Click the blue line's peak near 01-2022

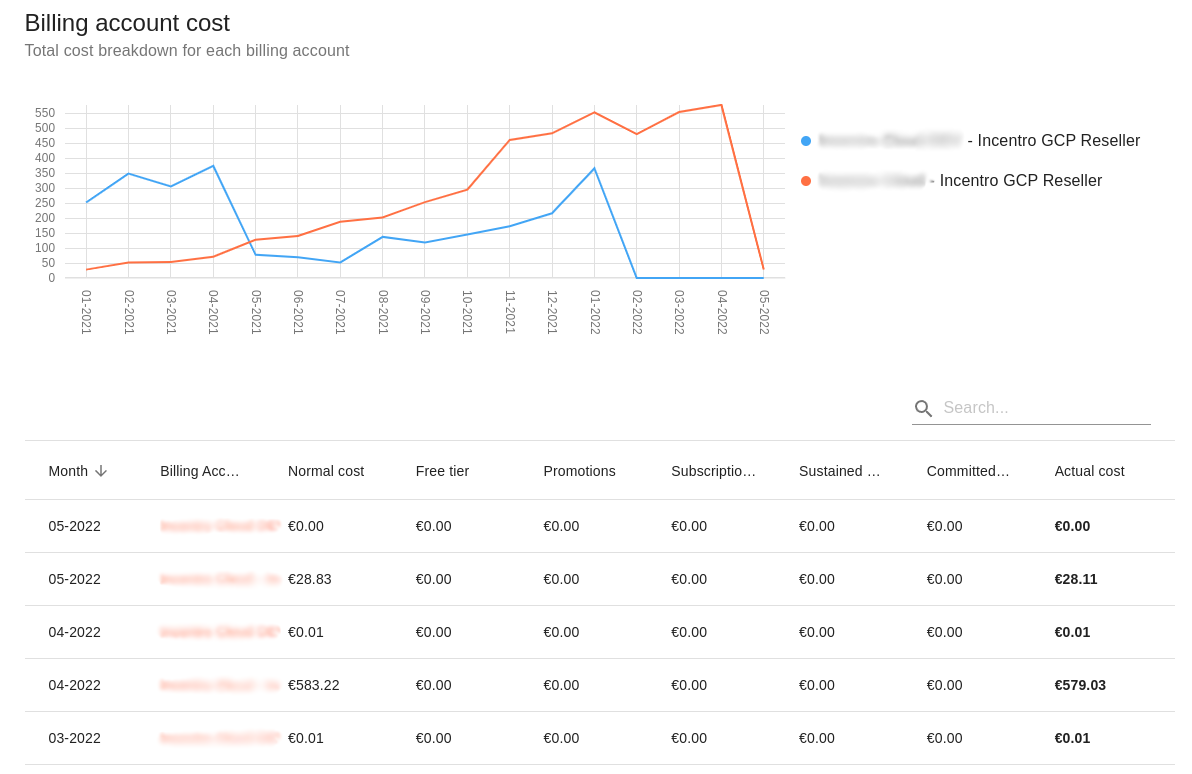pos(593,169)
